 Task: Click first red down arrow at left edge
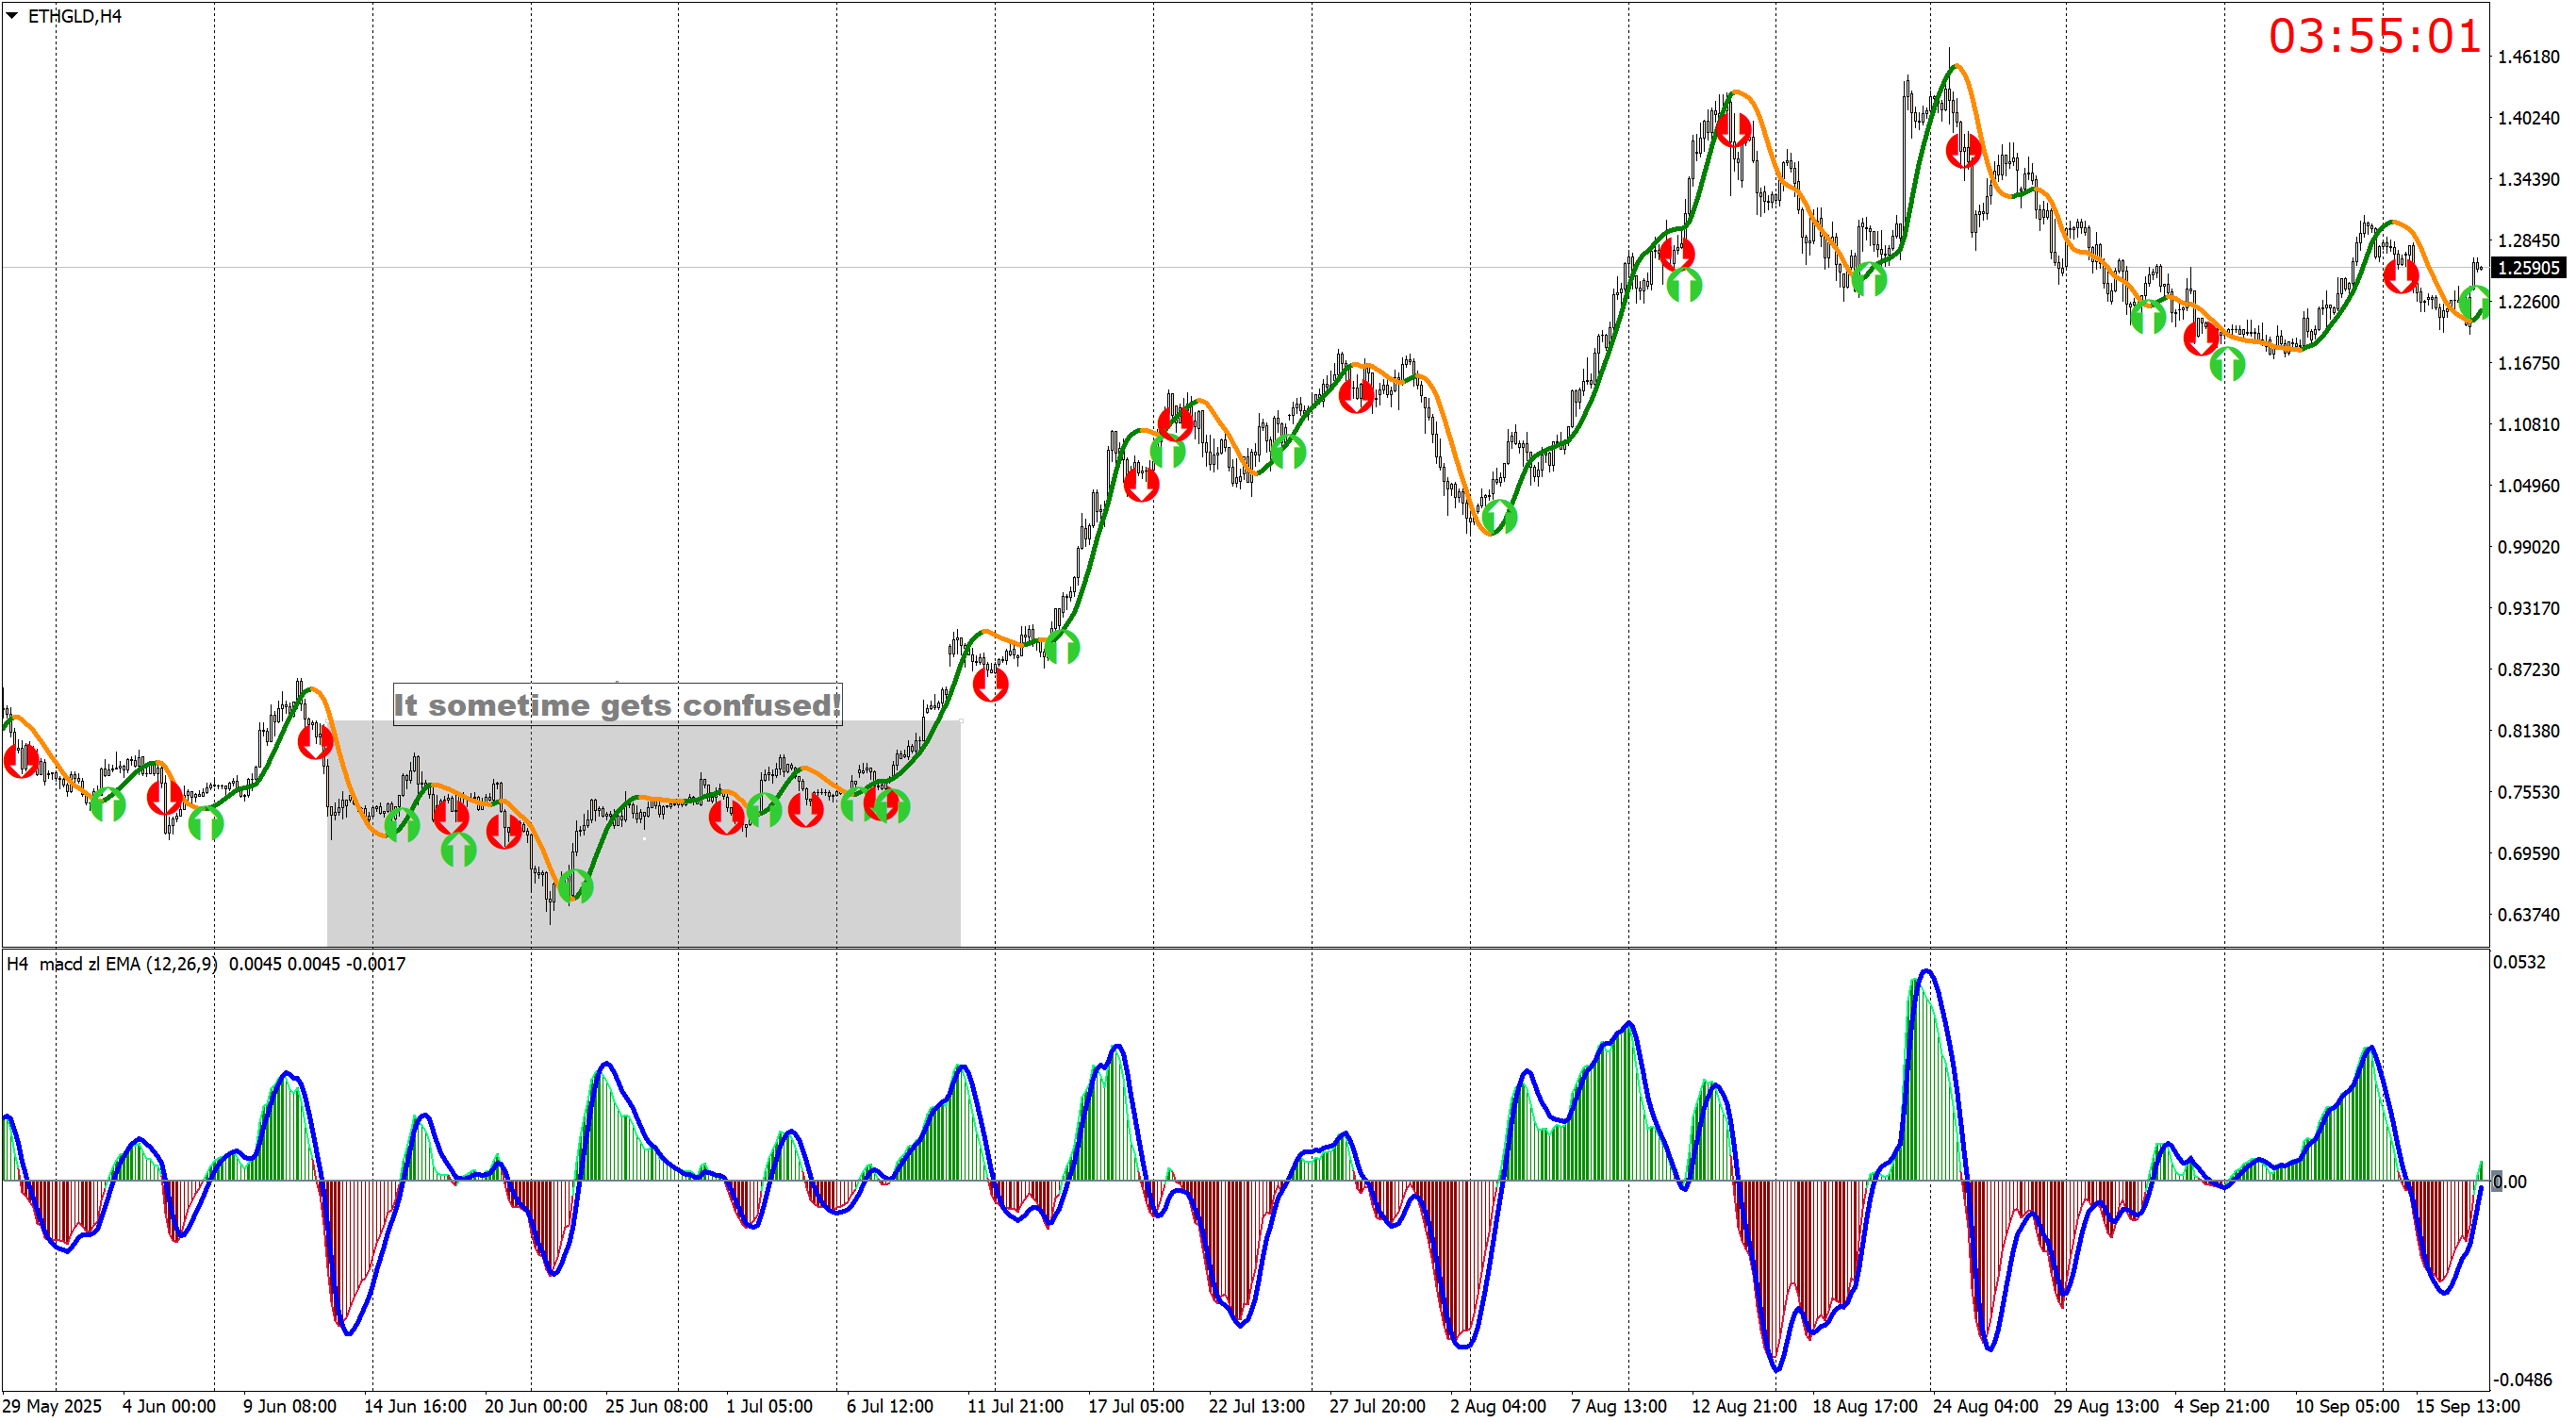[21, 760]
